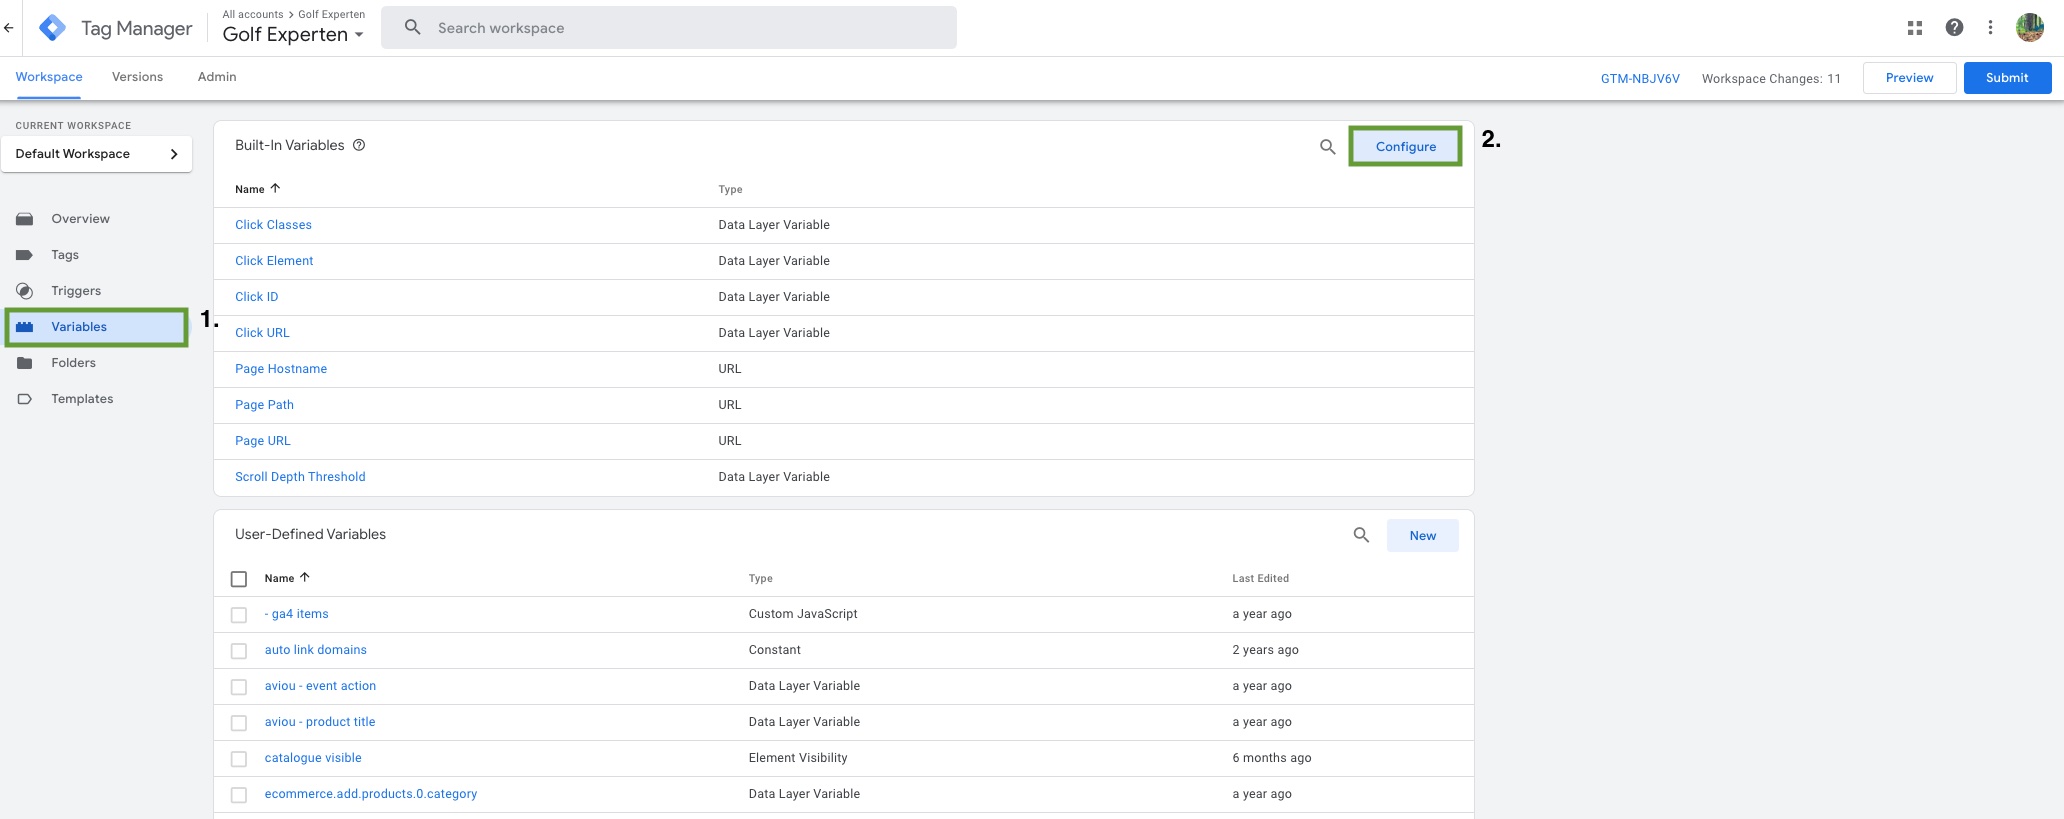Open the help question mark icon
The image size is (2064, 819).
coord(1954,28)
